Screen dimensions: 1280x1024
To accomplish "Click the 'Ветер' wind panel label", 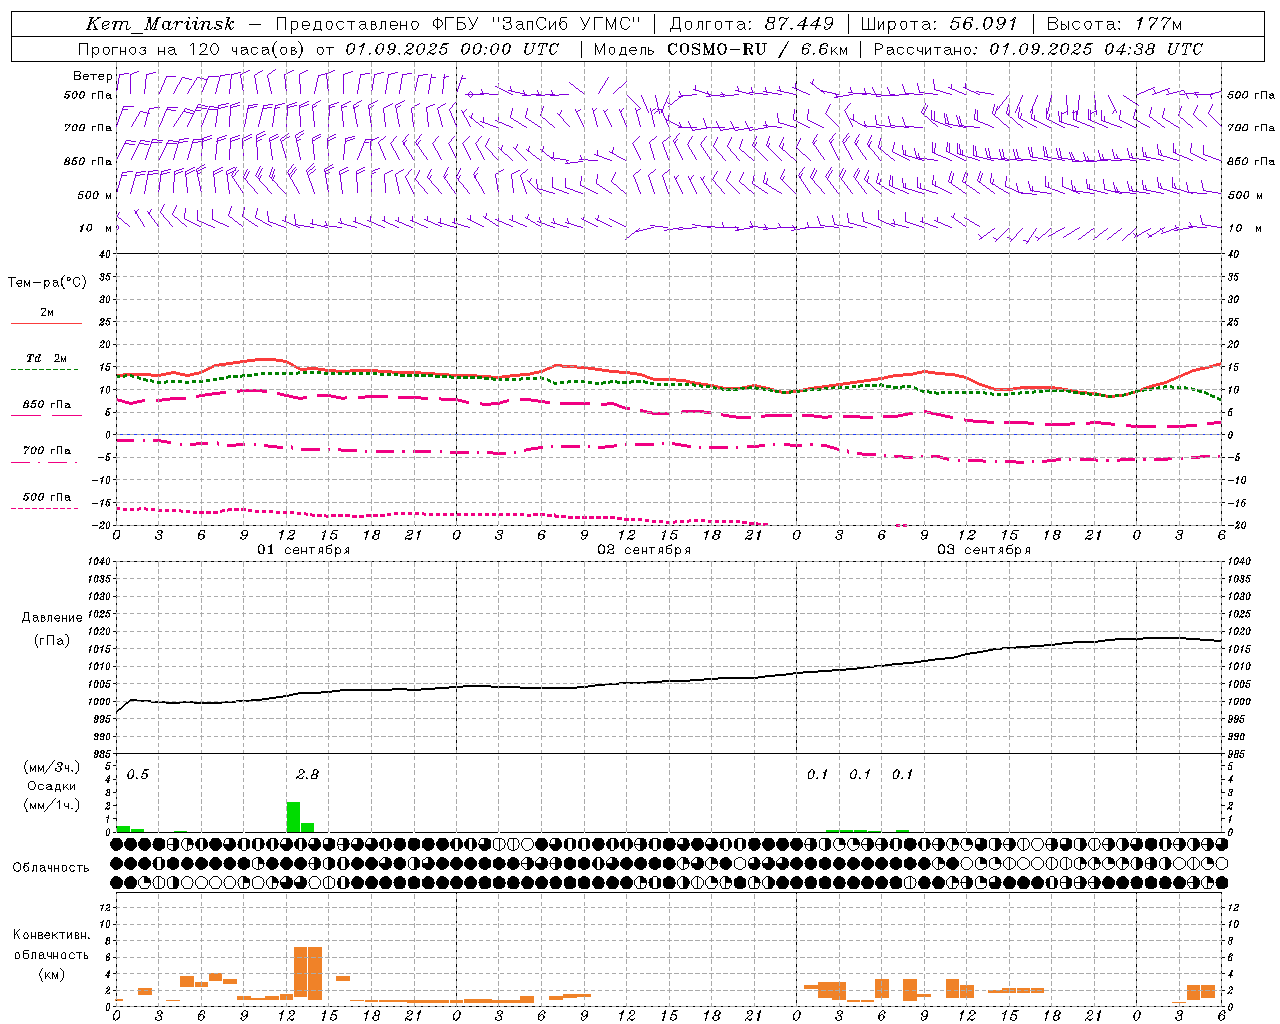I will point(92,76).
